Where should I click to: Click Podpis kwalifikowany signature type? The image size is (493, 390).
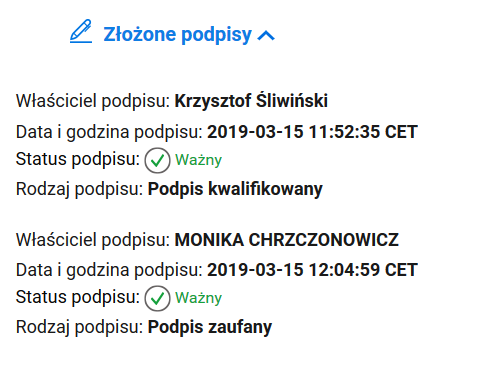[235, 189]
